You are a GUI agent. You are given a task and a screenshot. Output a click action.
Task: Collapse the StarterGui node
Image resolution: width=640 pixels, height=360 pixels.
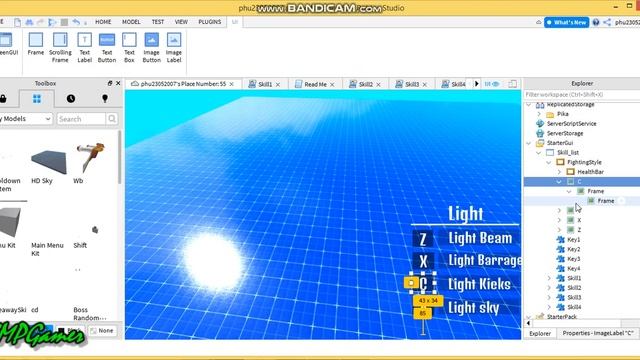(x=529, y=143)
